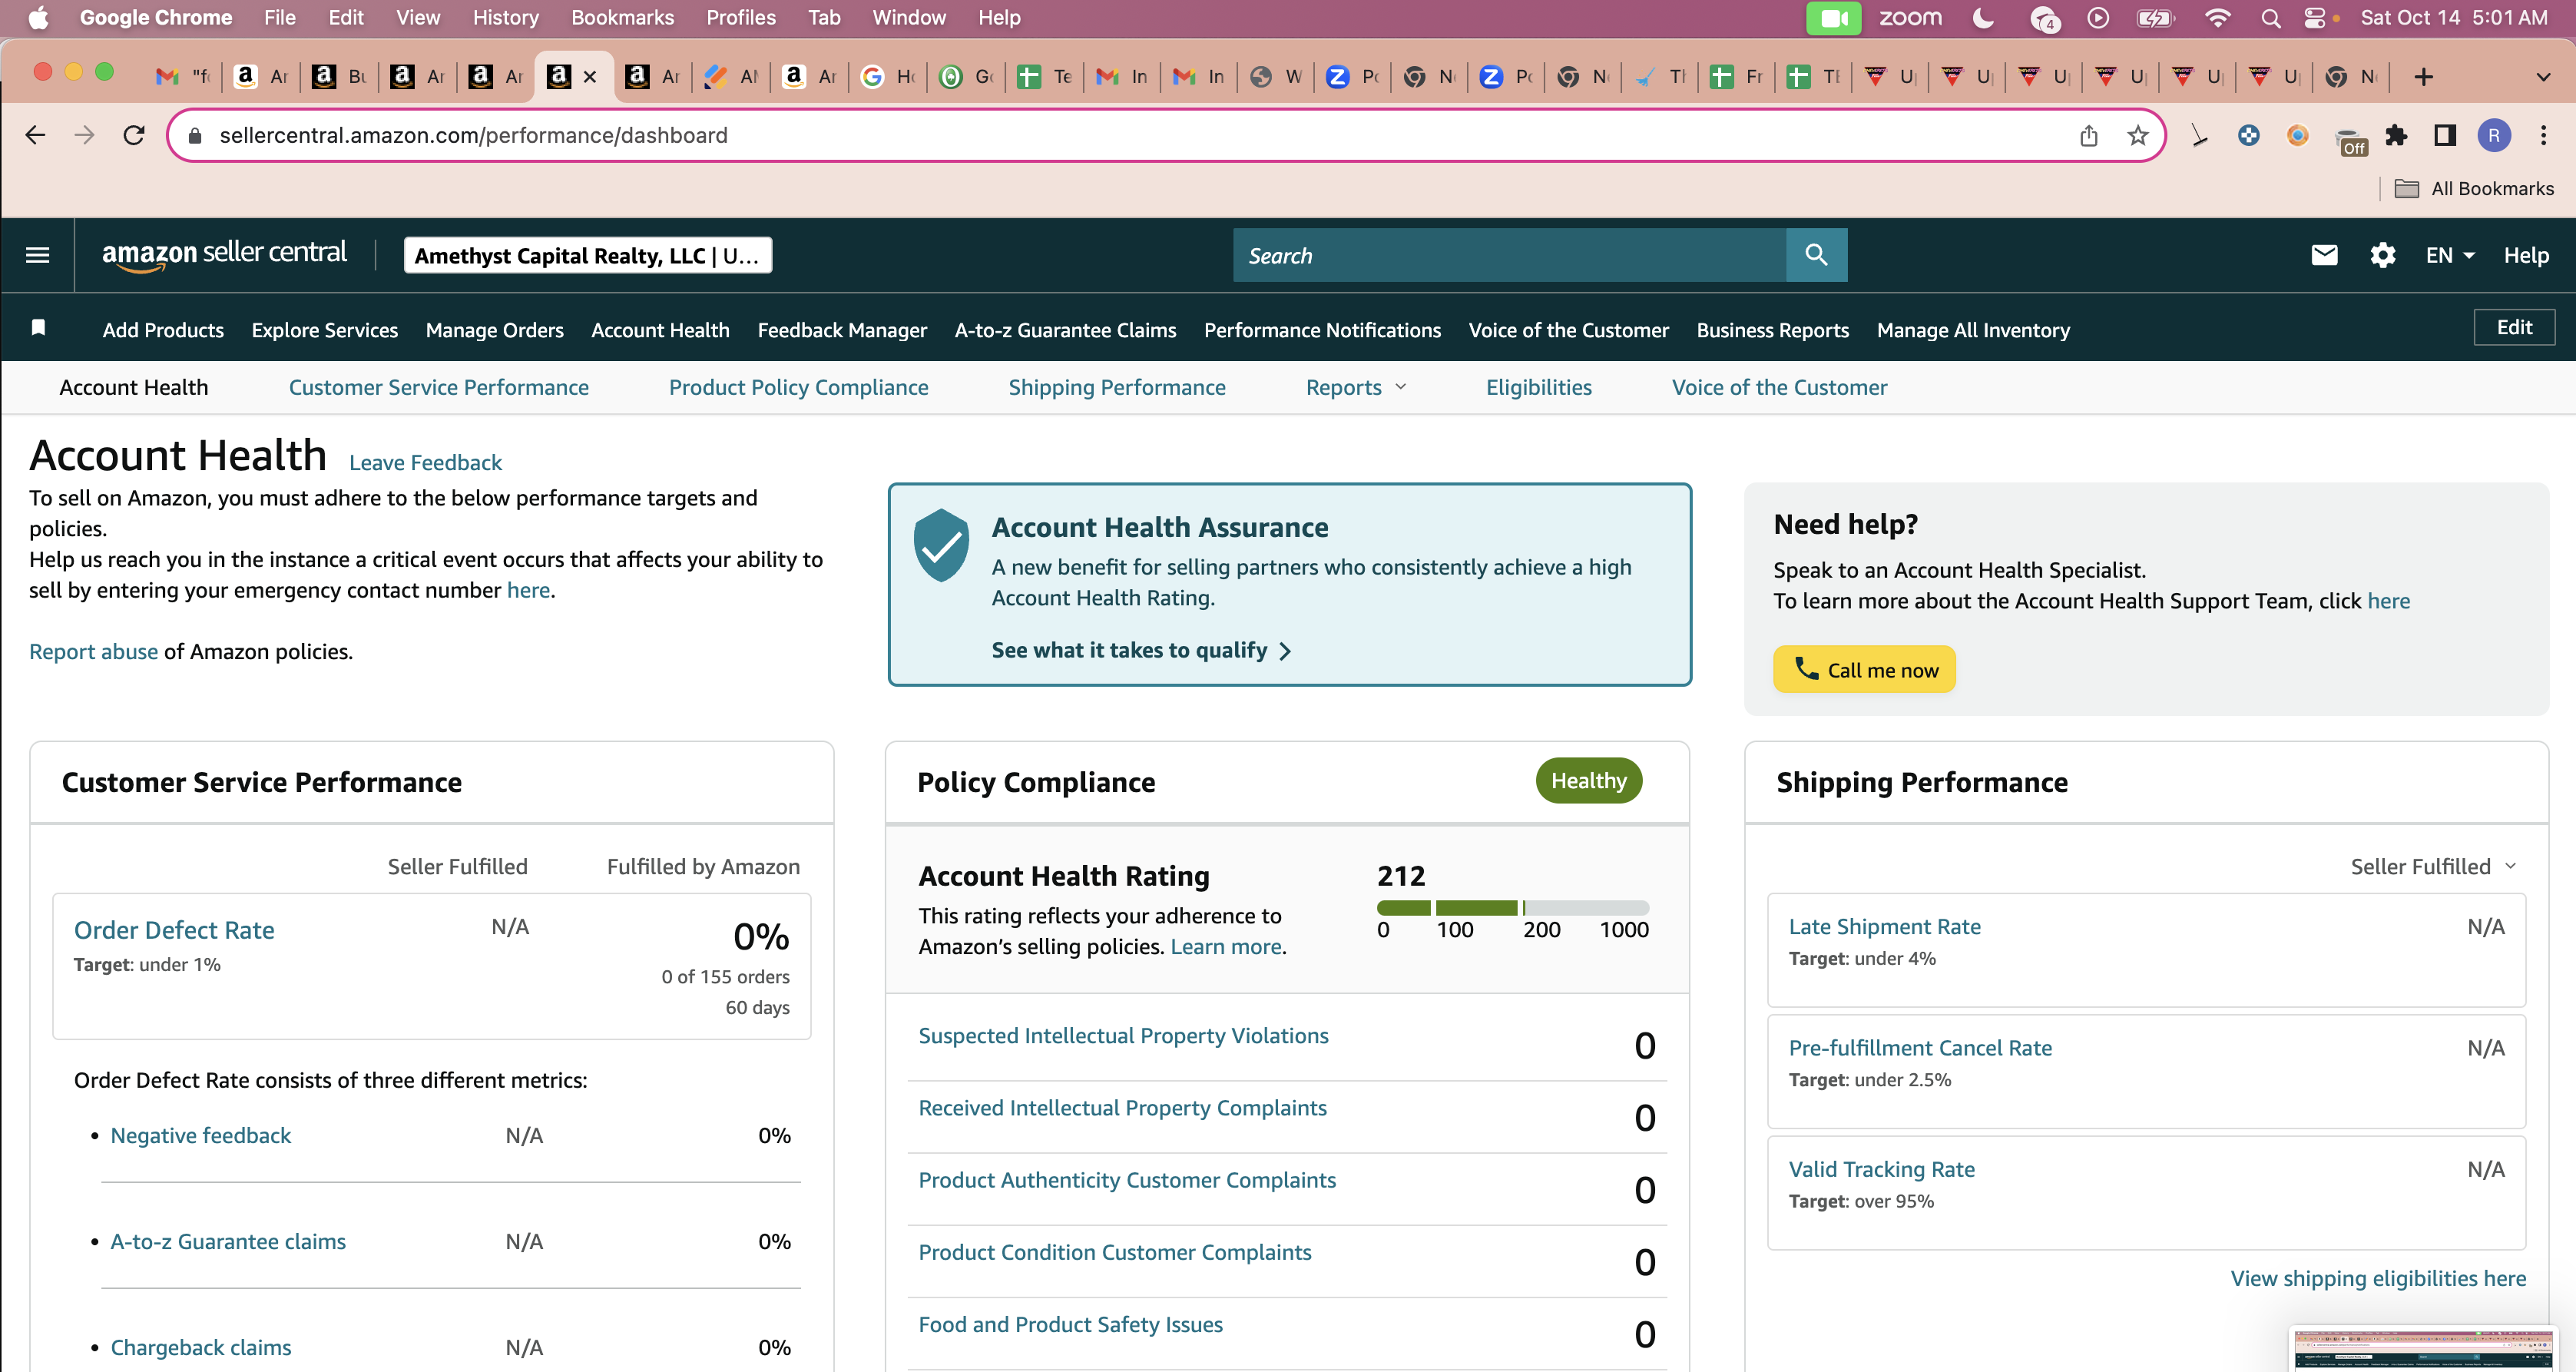Screen dimensions: 2576x1372
Task: Click the Call me now button
Action: (1864, 669)
